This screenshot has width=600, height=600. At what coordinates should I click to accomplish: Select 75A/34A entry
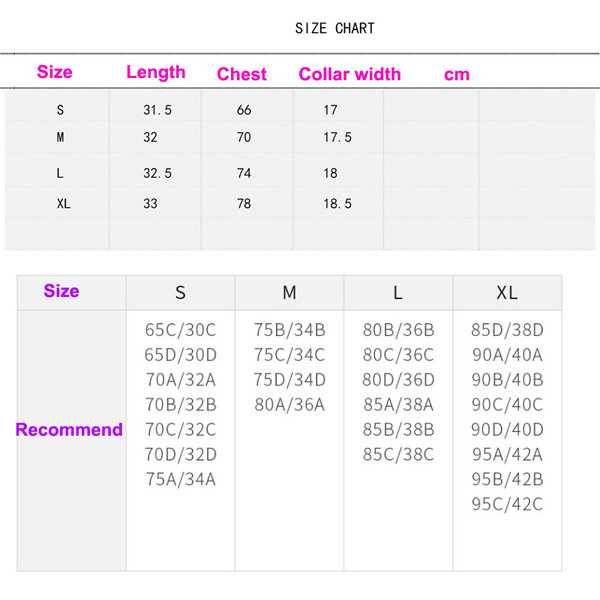[x=181, y=479]
